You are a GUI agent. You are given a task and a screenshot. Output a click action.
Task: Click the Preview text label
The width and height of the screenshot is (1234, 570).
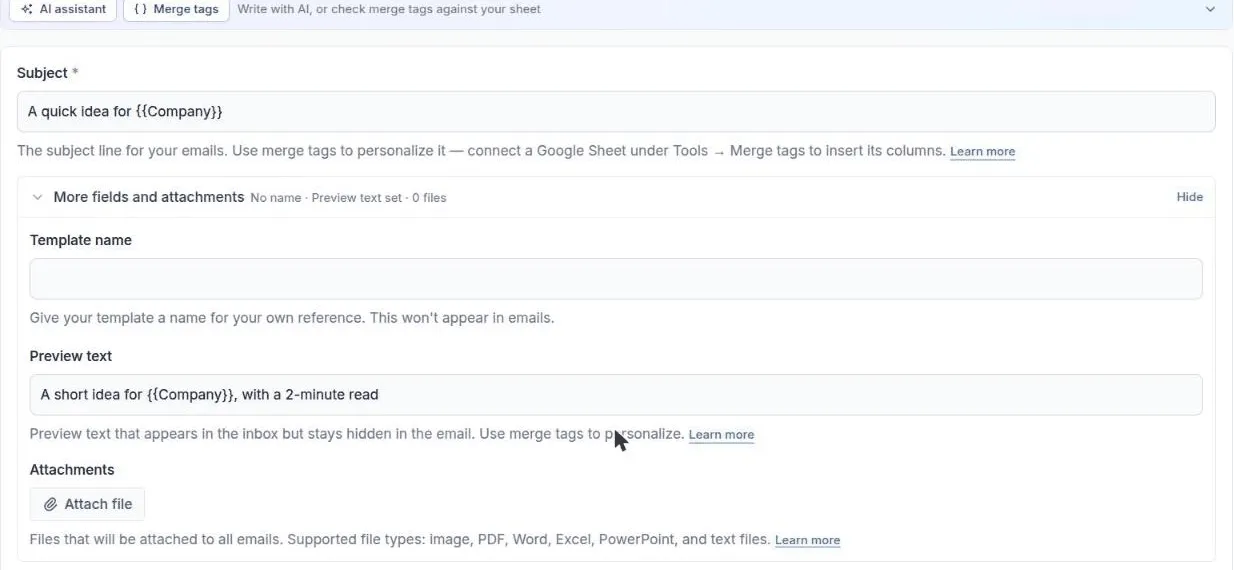(71, 356)
